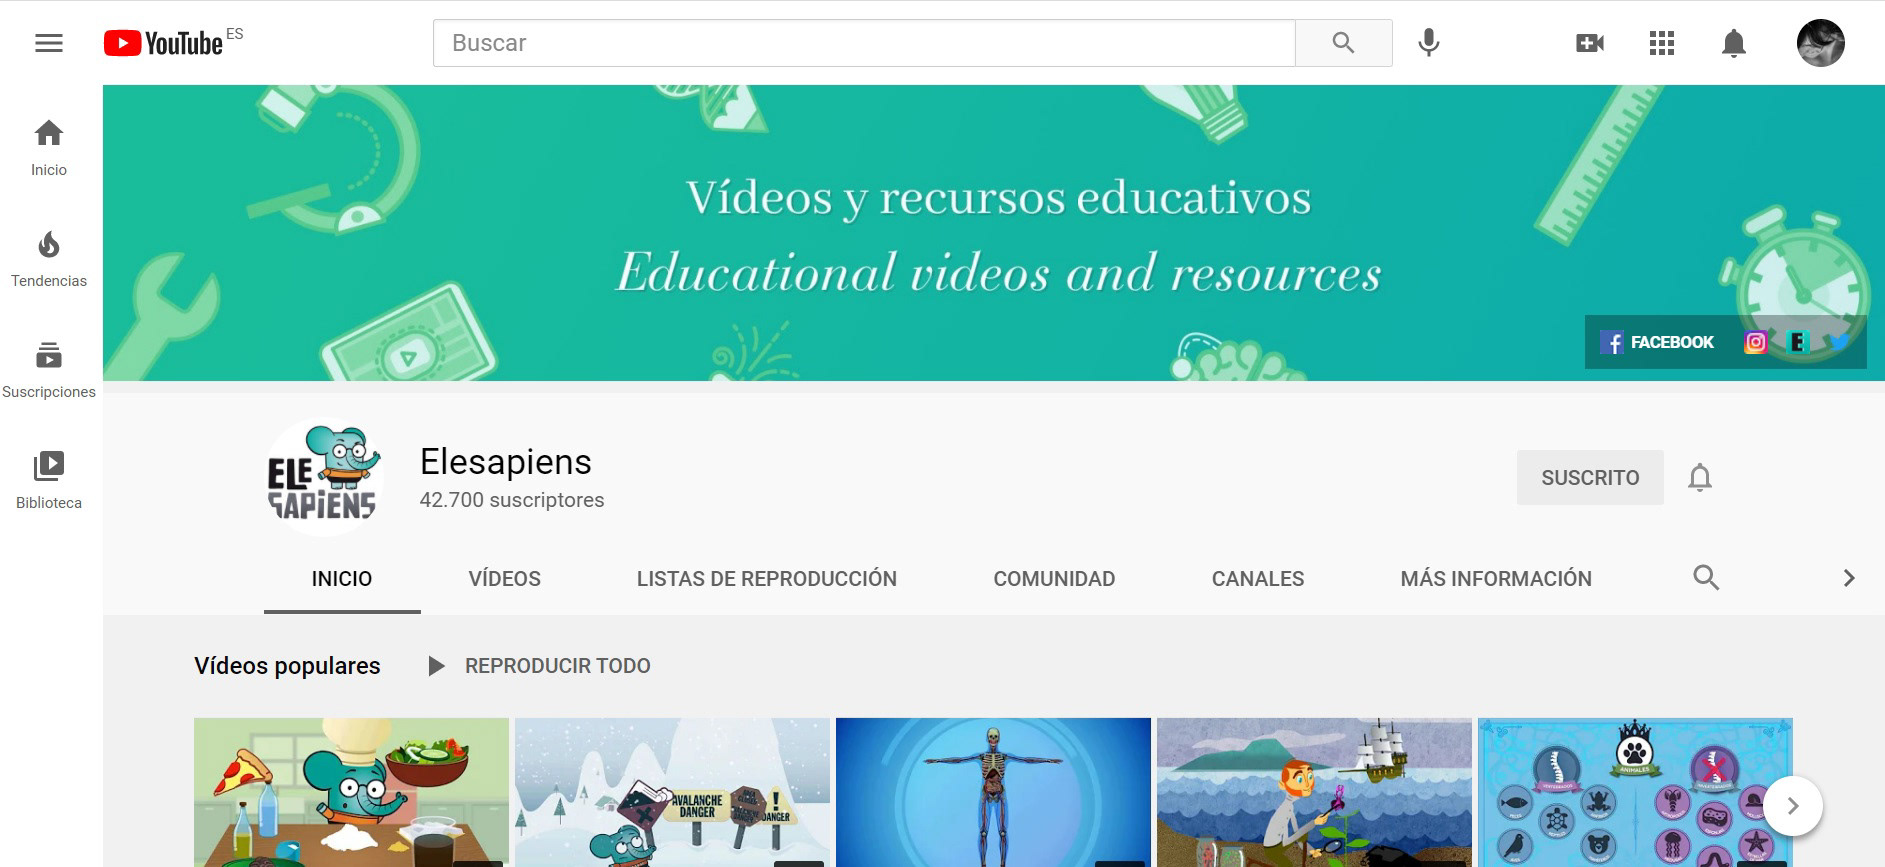Open the avalanche danger video thumbnail
This screenshot has height=867, width=1885.
pos(672,792)
